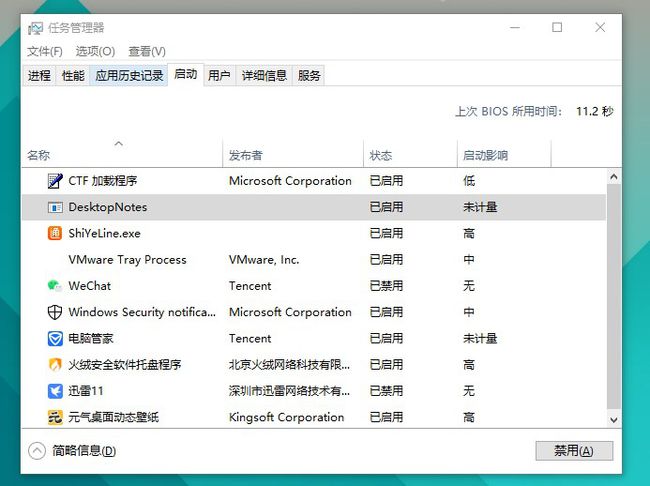650x486 pixels.
Task: Click the WeChat green icon
Action: [x=55, y=286]
